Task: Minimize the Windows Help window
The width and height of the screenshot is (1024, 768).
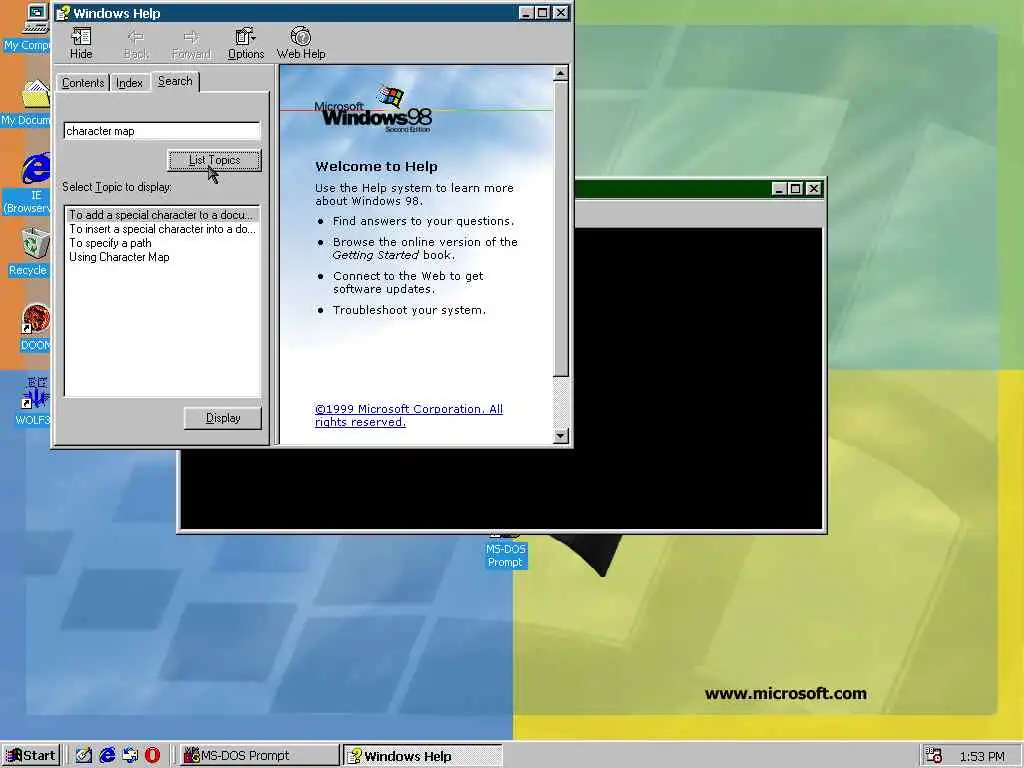Action: 526,12
